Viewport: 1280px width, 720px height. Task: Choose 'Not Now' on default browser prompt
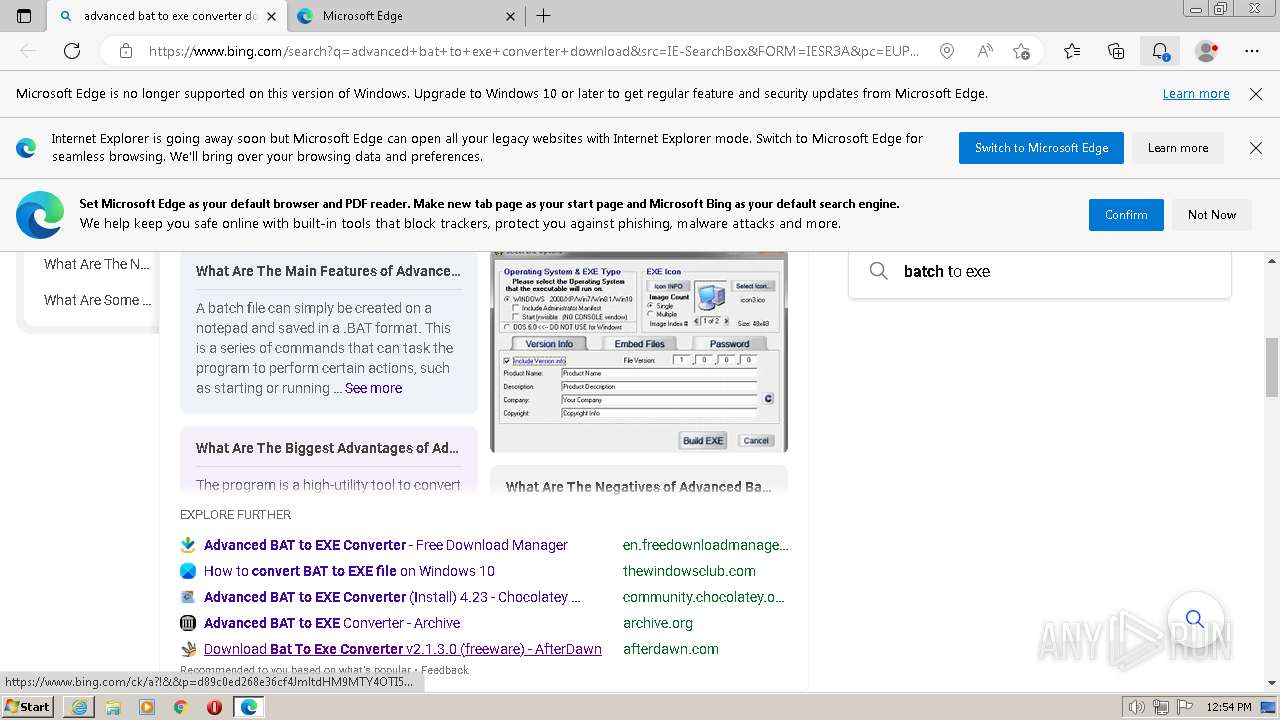click(1212, 215)
